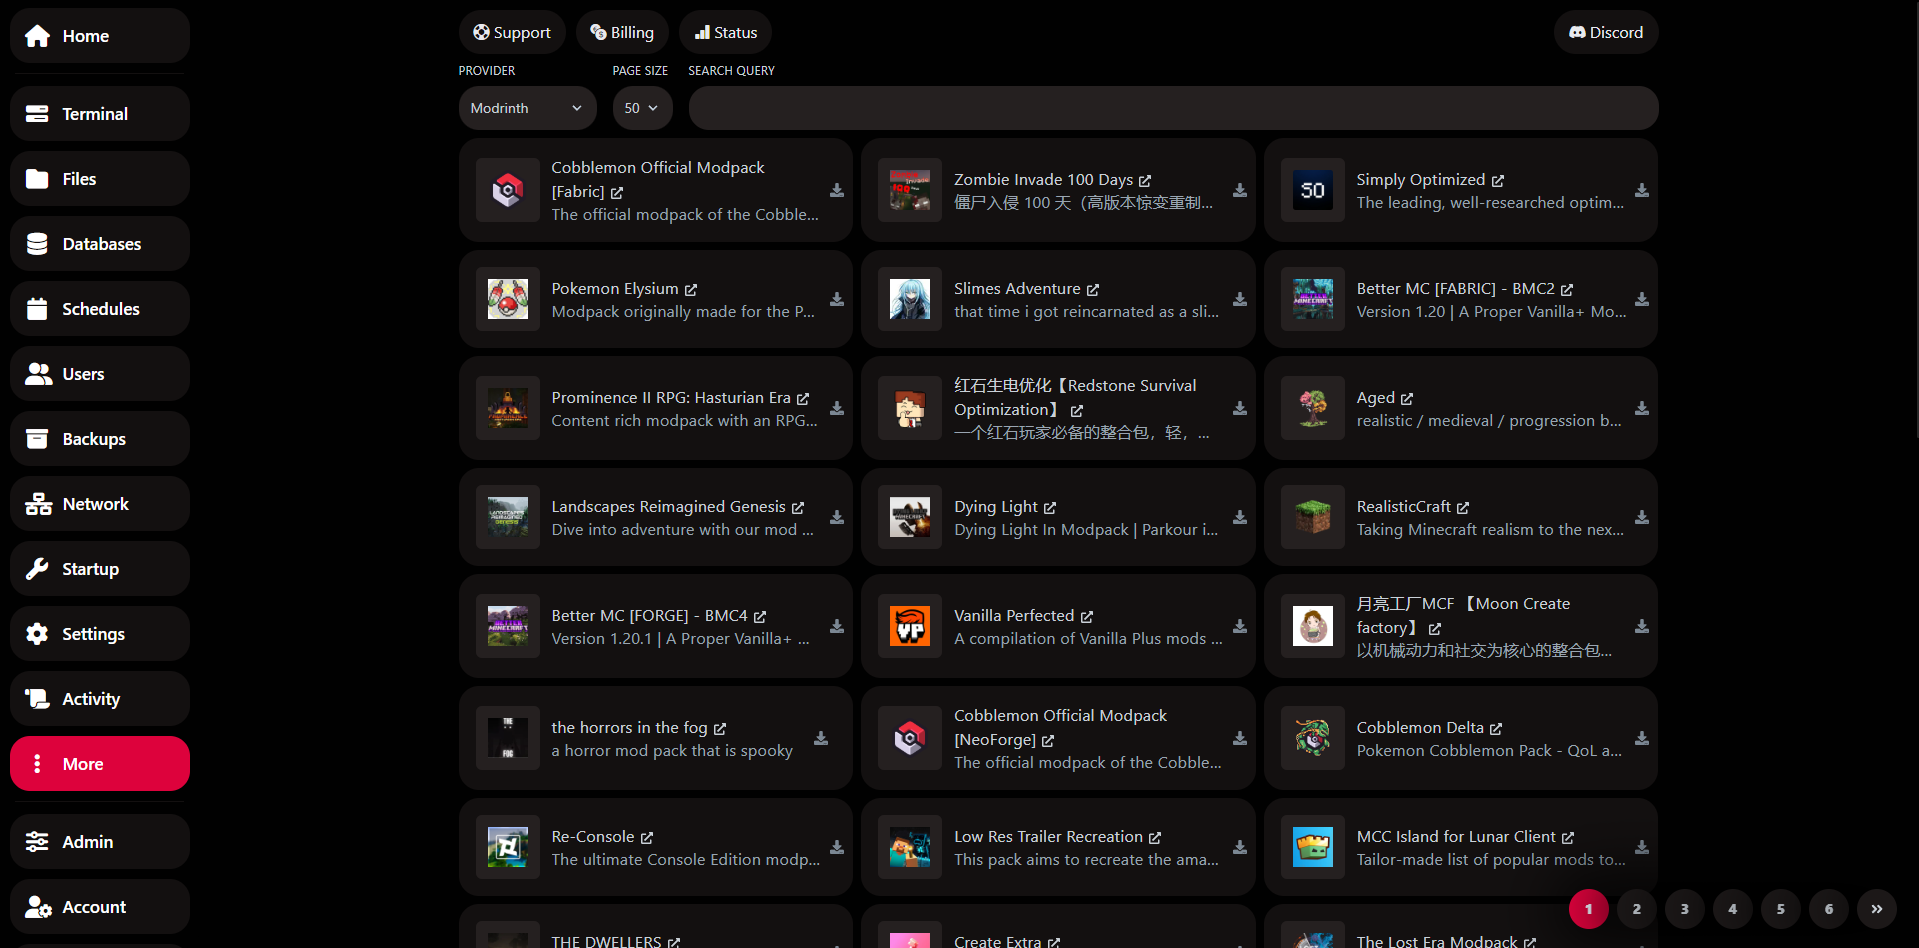The height and width of the screenshot is (948, 1919).
Task: Click the Support button
Action: click(x=512, y=32)
